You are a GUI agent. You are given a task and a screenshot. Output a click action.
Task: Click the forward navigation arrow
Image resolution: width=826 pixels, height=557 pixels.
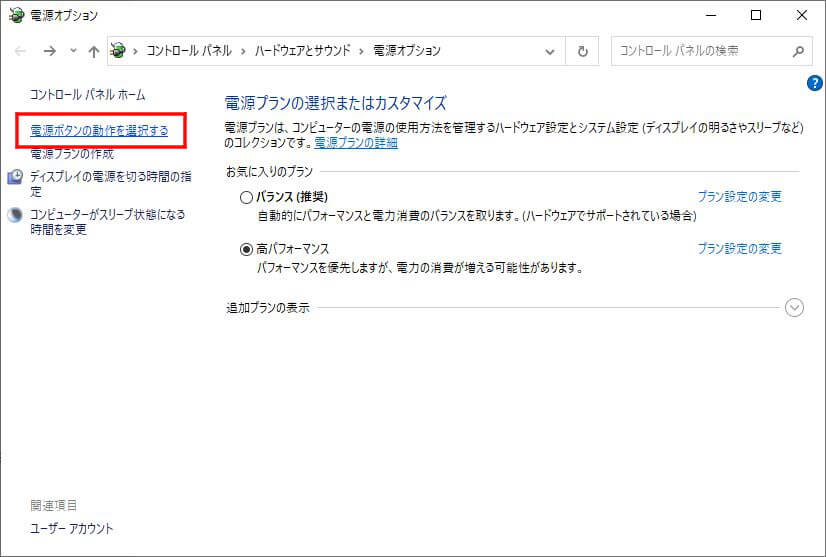click(x=50, y=51)
